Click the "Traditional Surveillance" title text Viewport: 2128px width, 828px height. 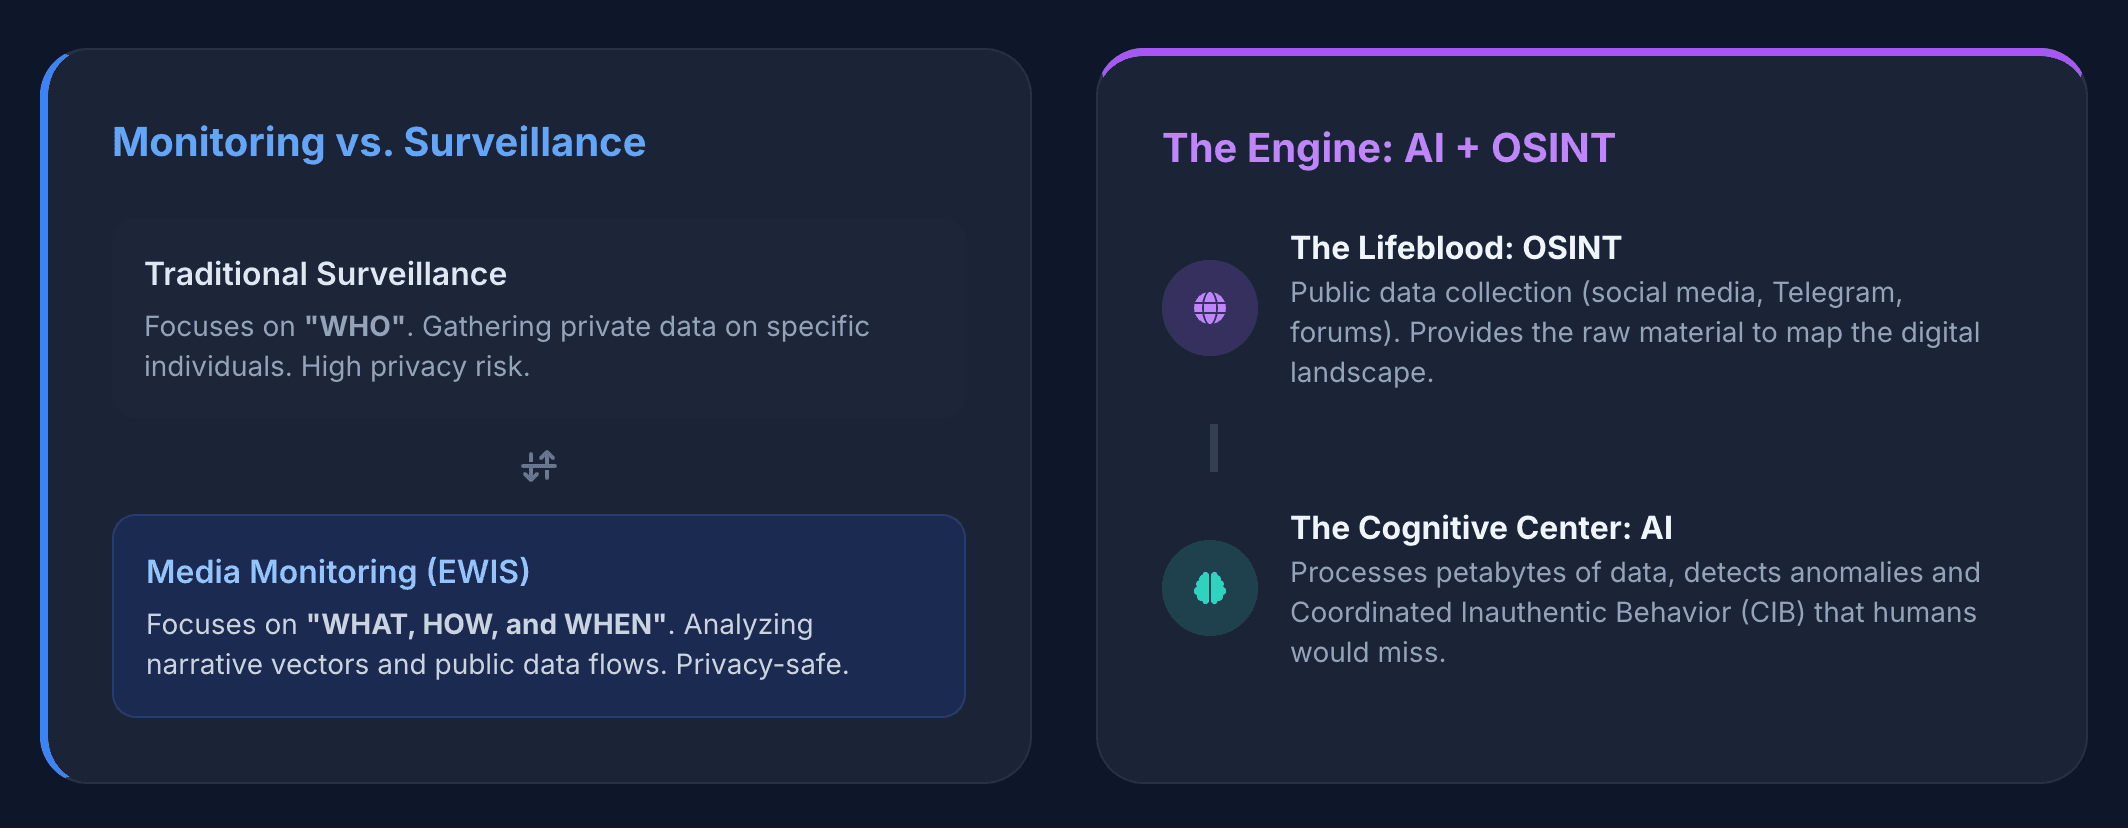pyautogui.click(x=325, y=274)
